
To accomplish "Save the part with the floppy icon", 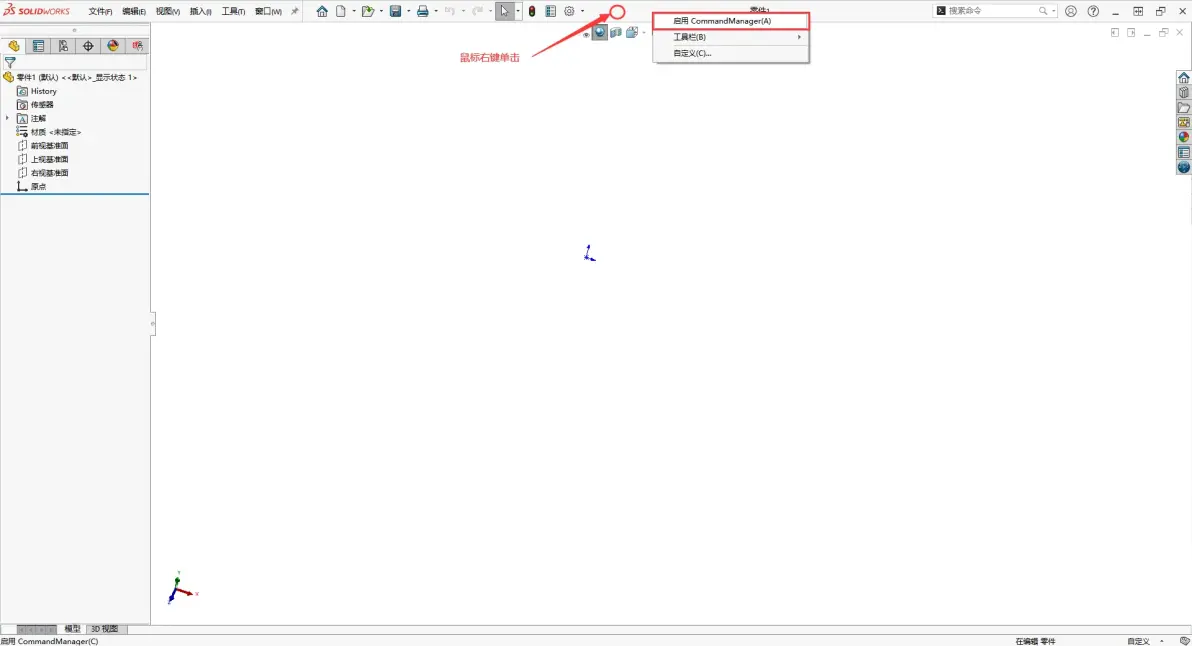I will pyautogui.click(x=395, y=11).
